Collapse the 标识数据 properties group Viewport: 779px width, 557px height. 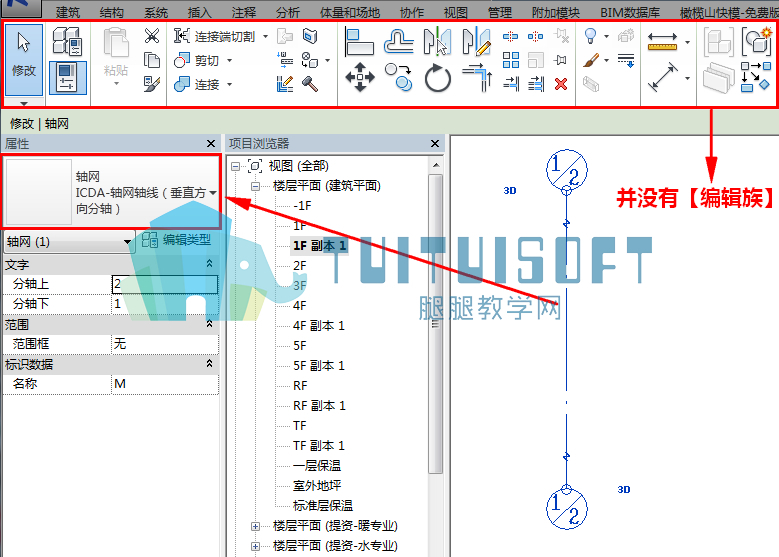(209, 364)
